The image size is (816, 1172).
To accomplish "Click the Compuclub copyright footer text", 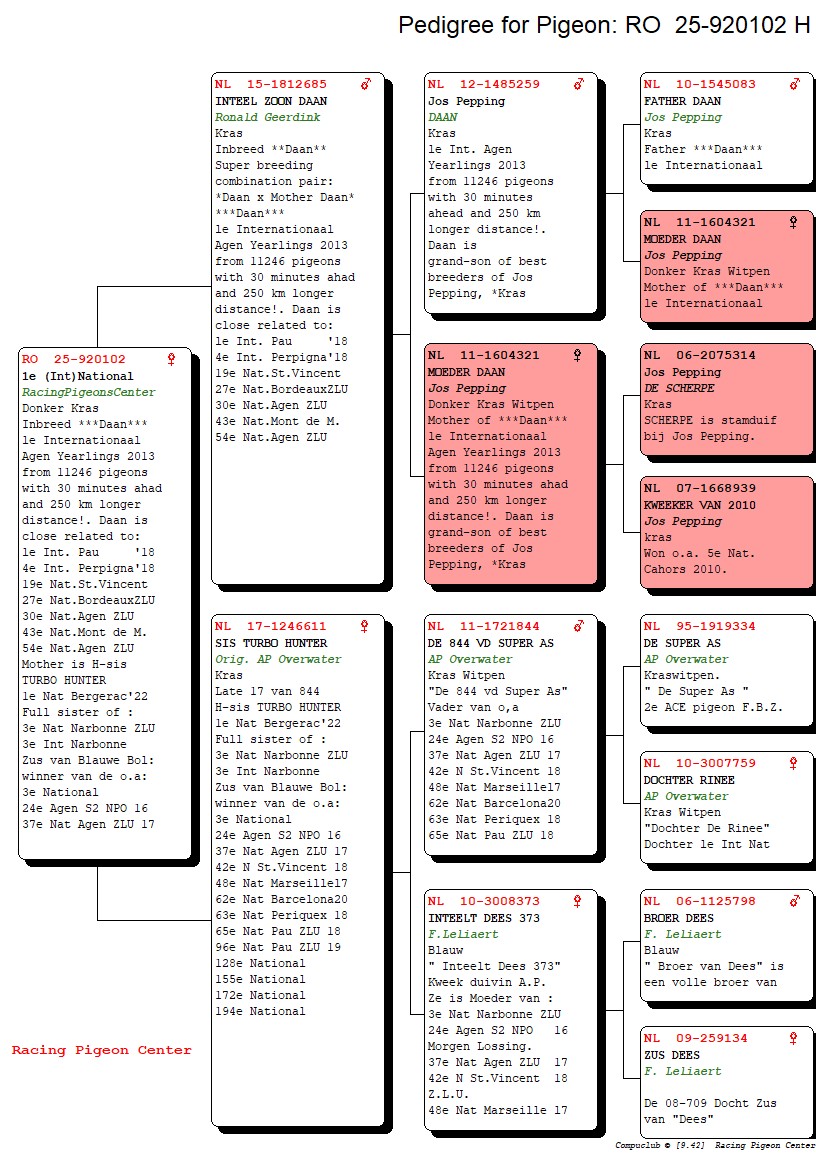I will pos(714,1145).
